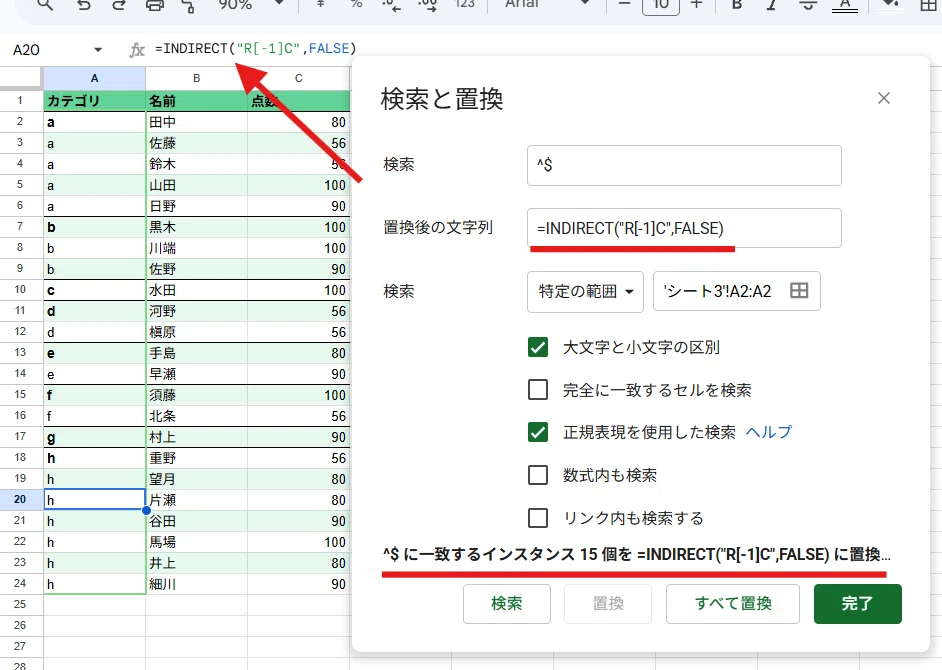Activate the paint format tool
The width and height of the screenshot is (942, 670).
click(x=189, y=5)
